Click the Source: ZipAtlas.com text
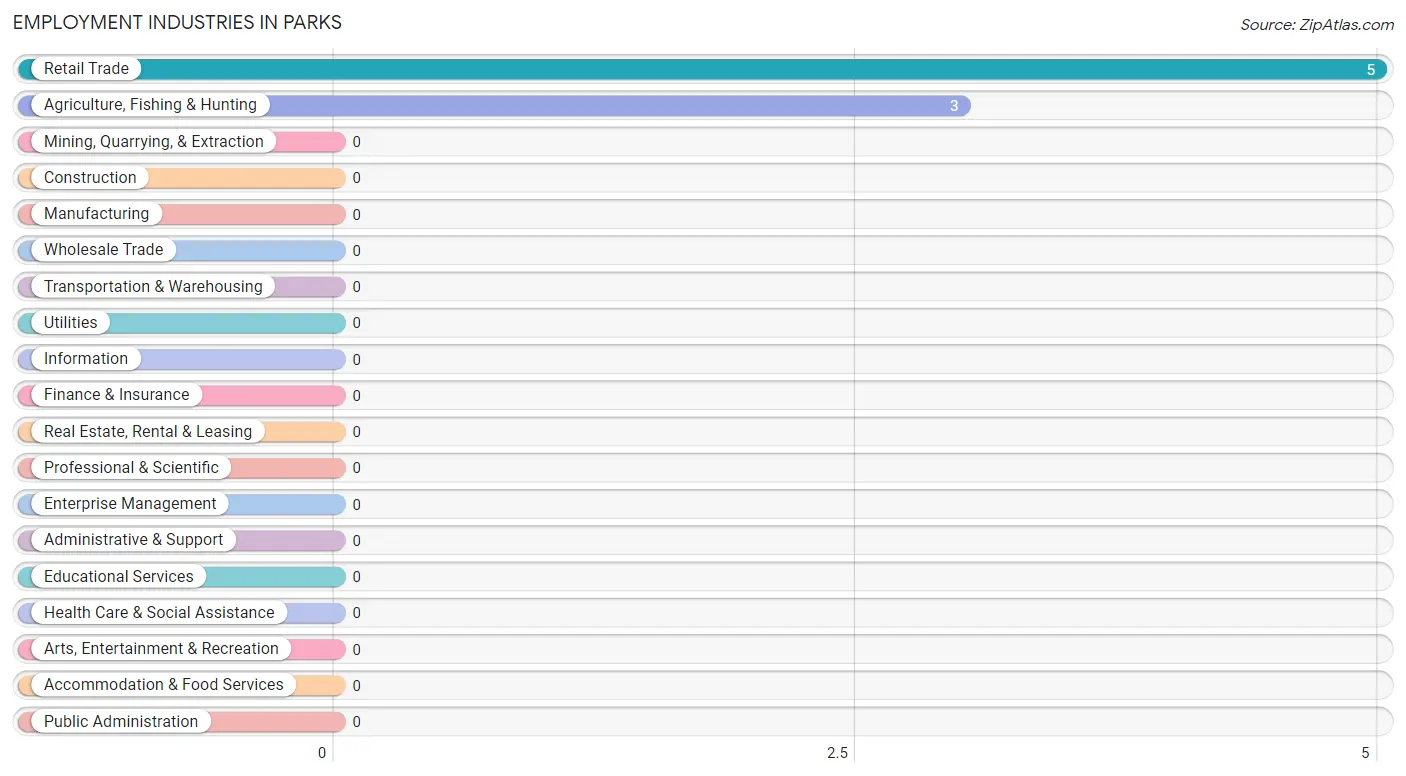The width and height of the screenshot is (1406, 776). pos(1317,25)
